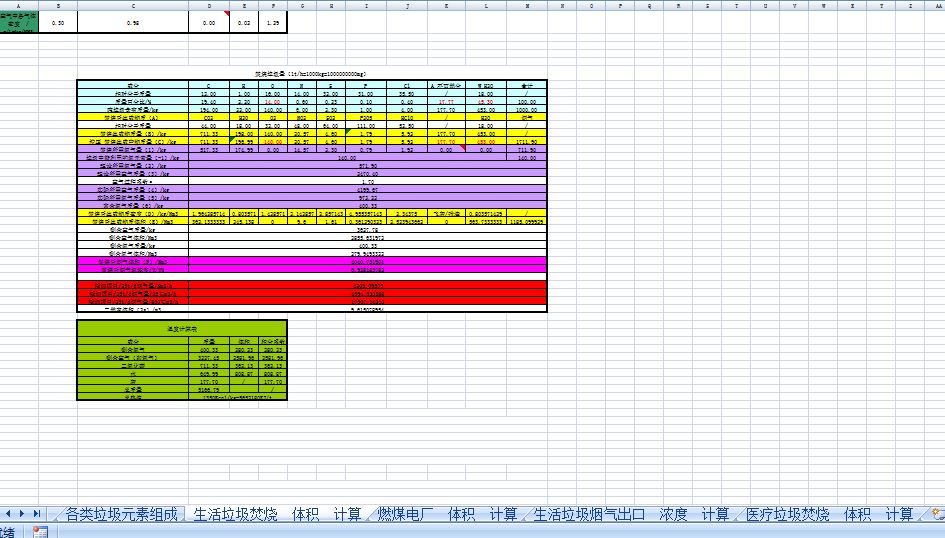
Task: Select the merged cell showing 1.70
Action: 368,181
